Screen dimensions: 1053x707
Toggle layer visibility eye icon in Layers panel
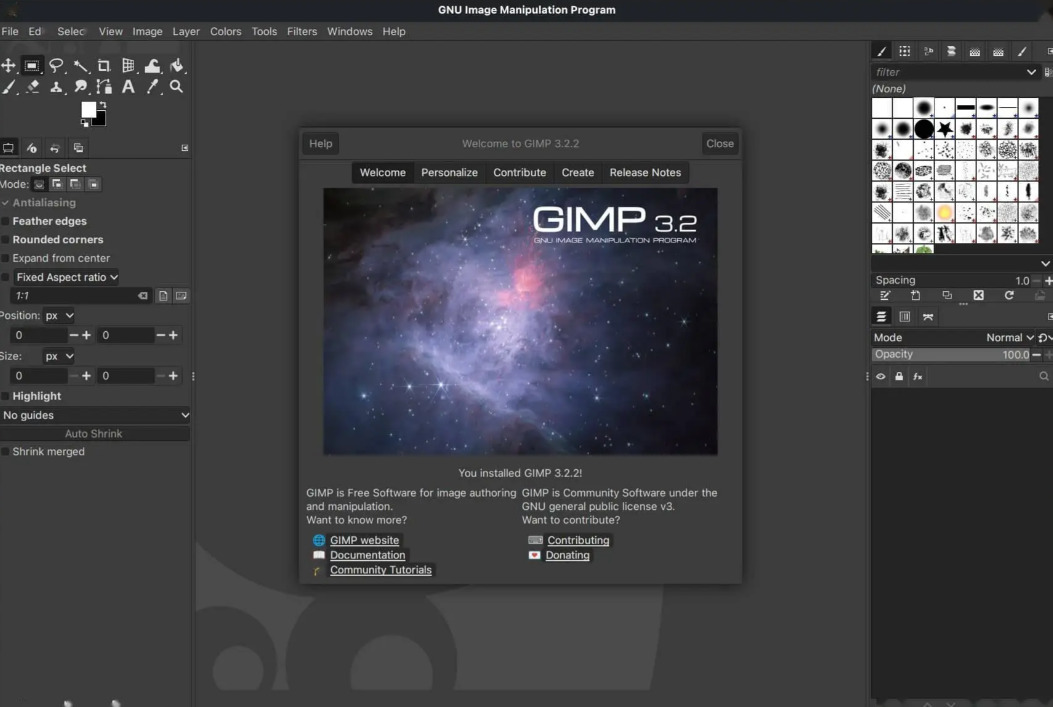880,377
